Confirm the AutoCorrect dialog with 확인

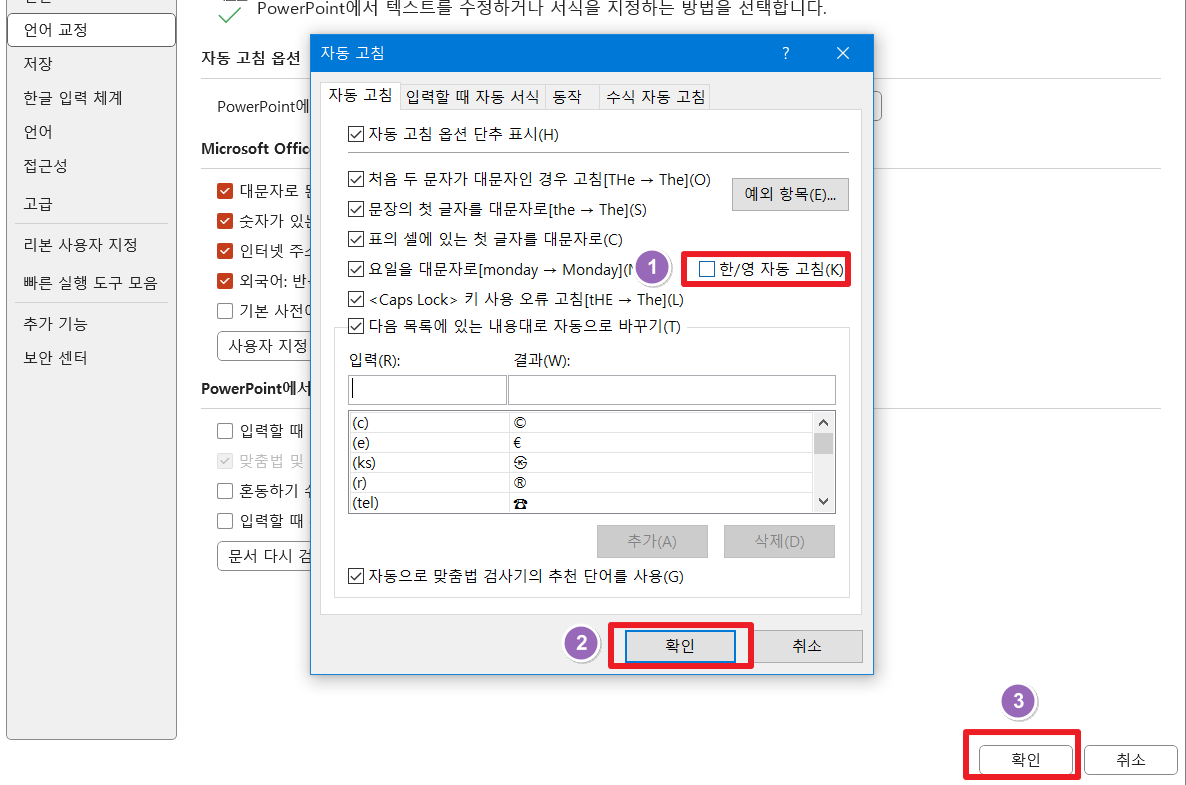coord(680,645)
